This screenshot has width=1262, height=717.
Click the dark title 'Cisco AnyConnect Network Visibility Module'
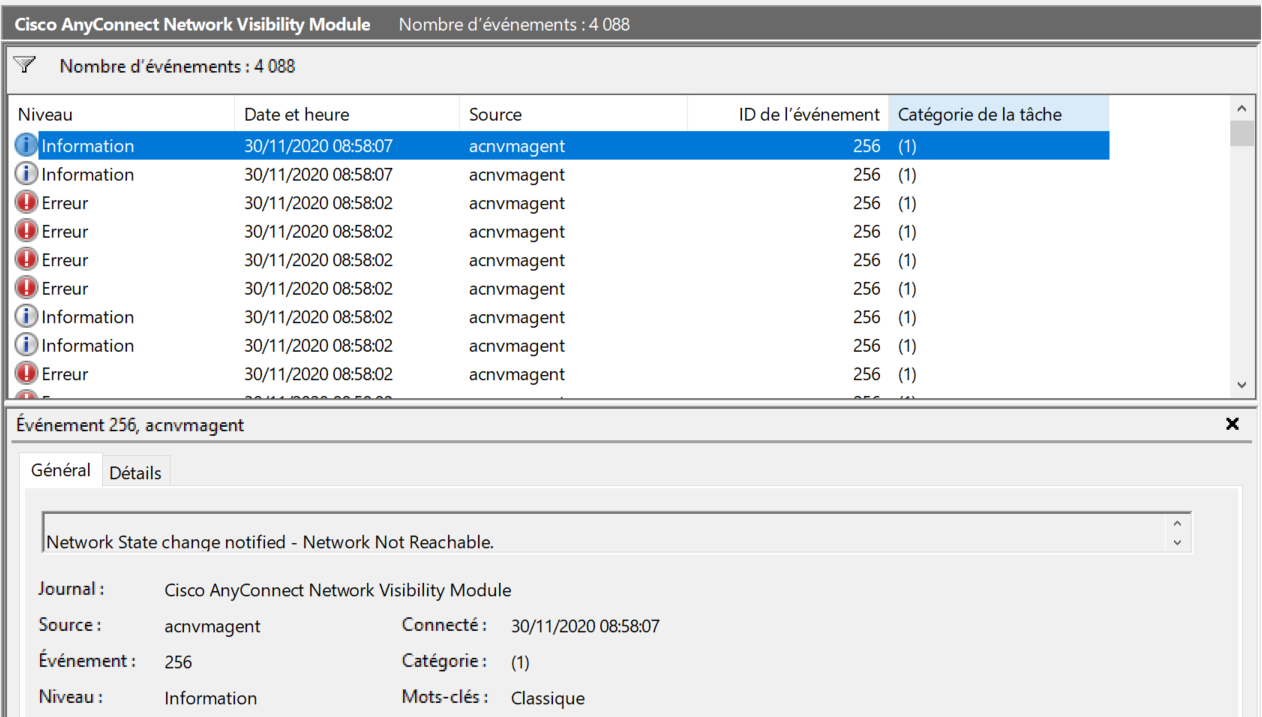(192, 24)
